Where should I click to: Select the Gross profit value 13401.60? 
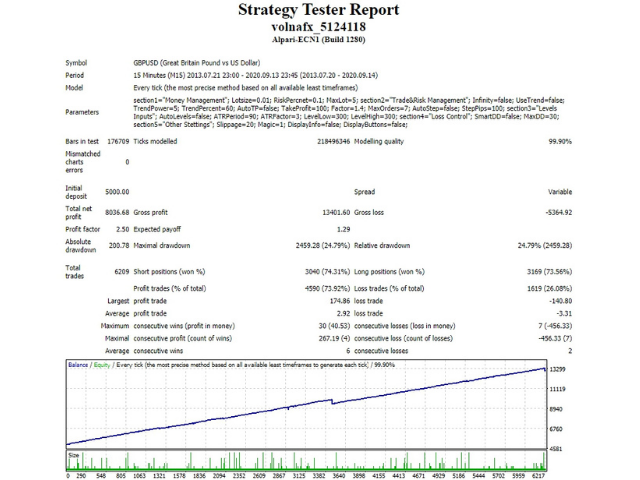[336, 213]
